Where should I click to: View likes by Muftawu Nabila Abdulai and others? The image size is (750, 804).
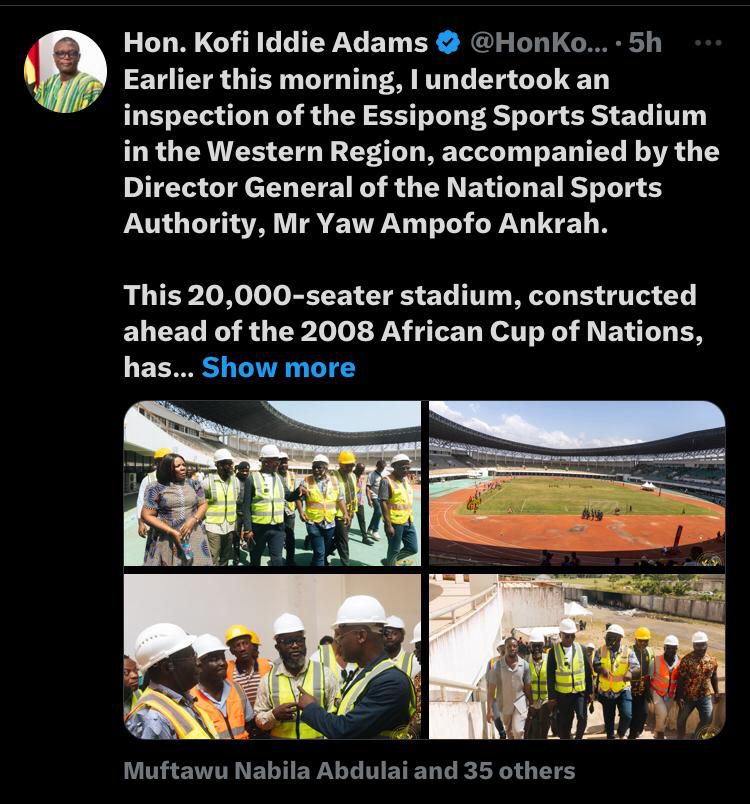pos(349,770)
